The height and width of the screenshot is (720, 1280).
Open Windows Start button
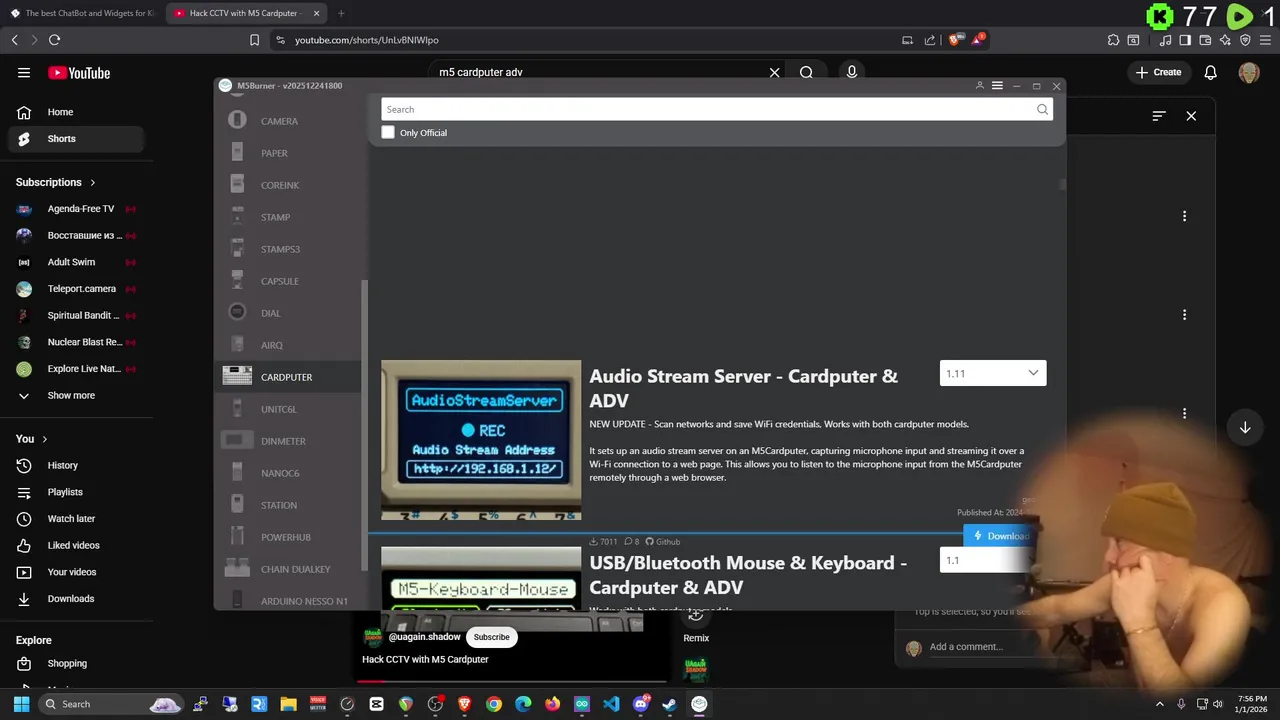pyautogui.click(x=21, y=704)
